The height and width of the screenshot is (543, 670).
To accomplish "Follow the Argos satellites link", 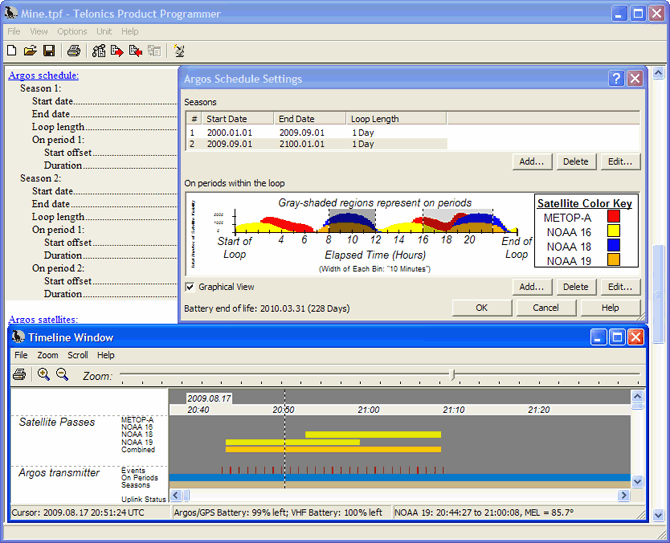I will 43,319.
